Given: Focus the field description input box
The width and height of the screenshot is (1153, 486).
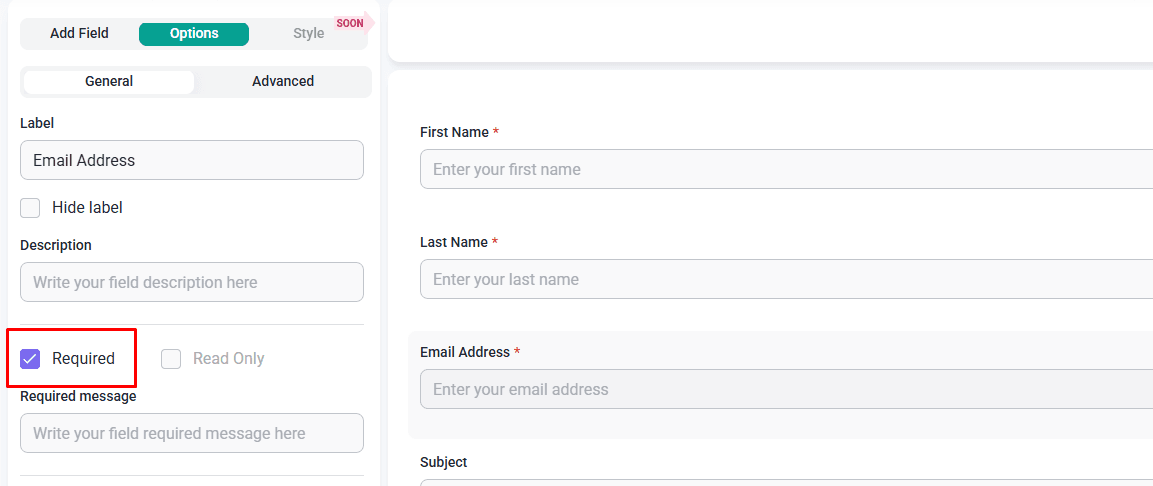Looking at the screenshot, I should click(192, 282).
